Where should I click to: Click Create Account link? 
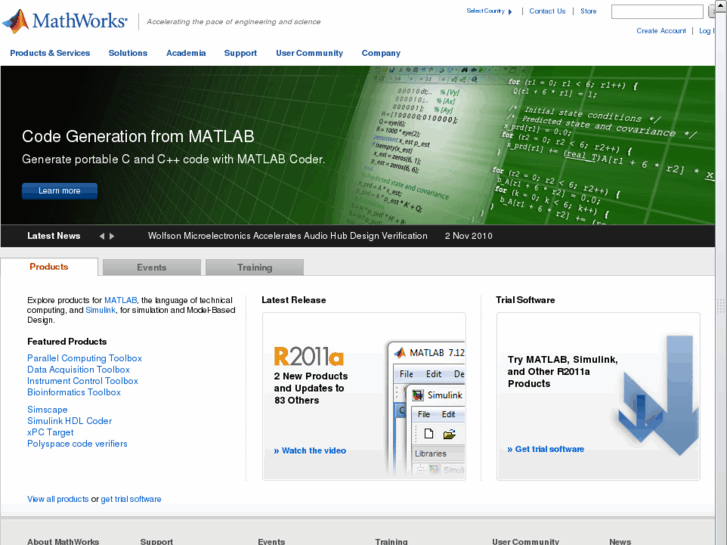tap(661, 31)
